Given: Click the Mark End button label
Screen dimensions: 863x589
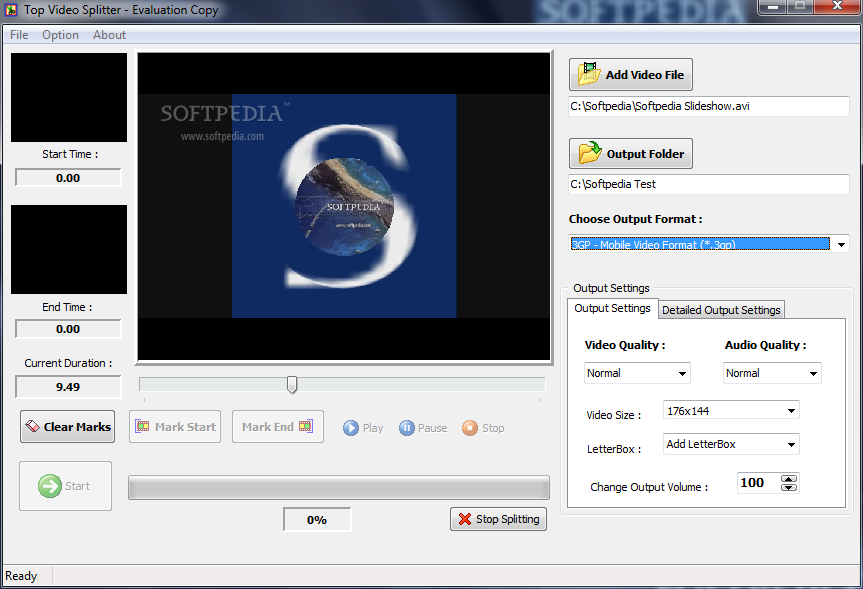Looking at the screenshot, I should 268,427.
